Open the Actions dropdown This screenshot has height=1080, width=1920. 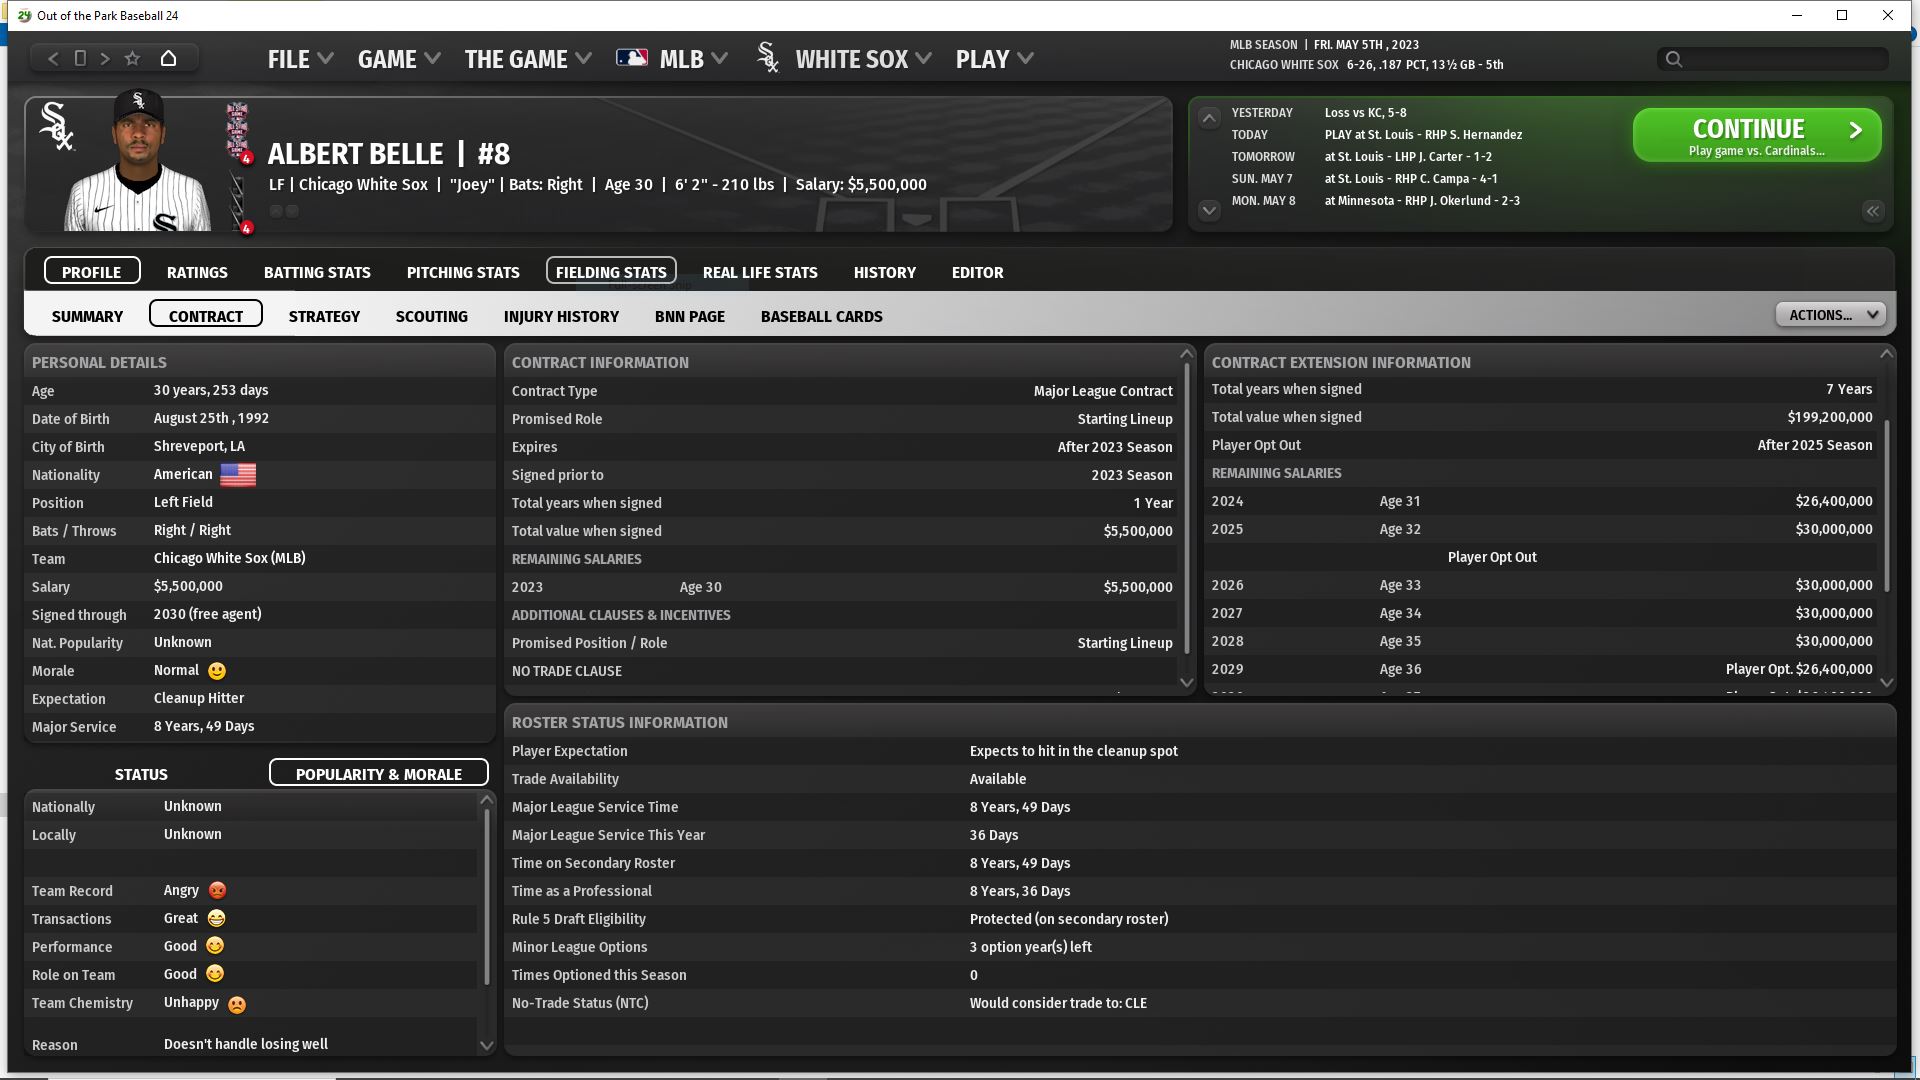(1830, 315)
